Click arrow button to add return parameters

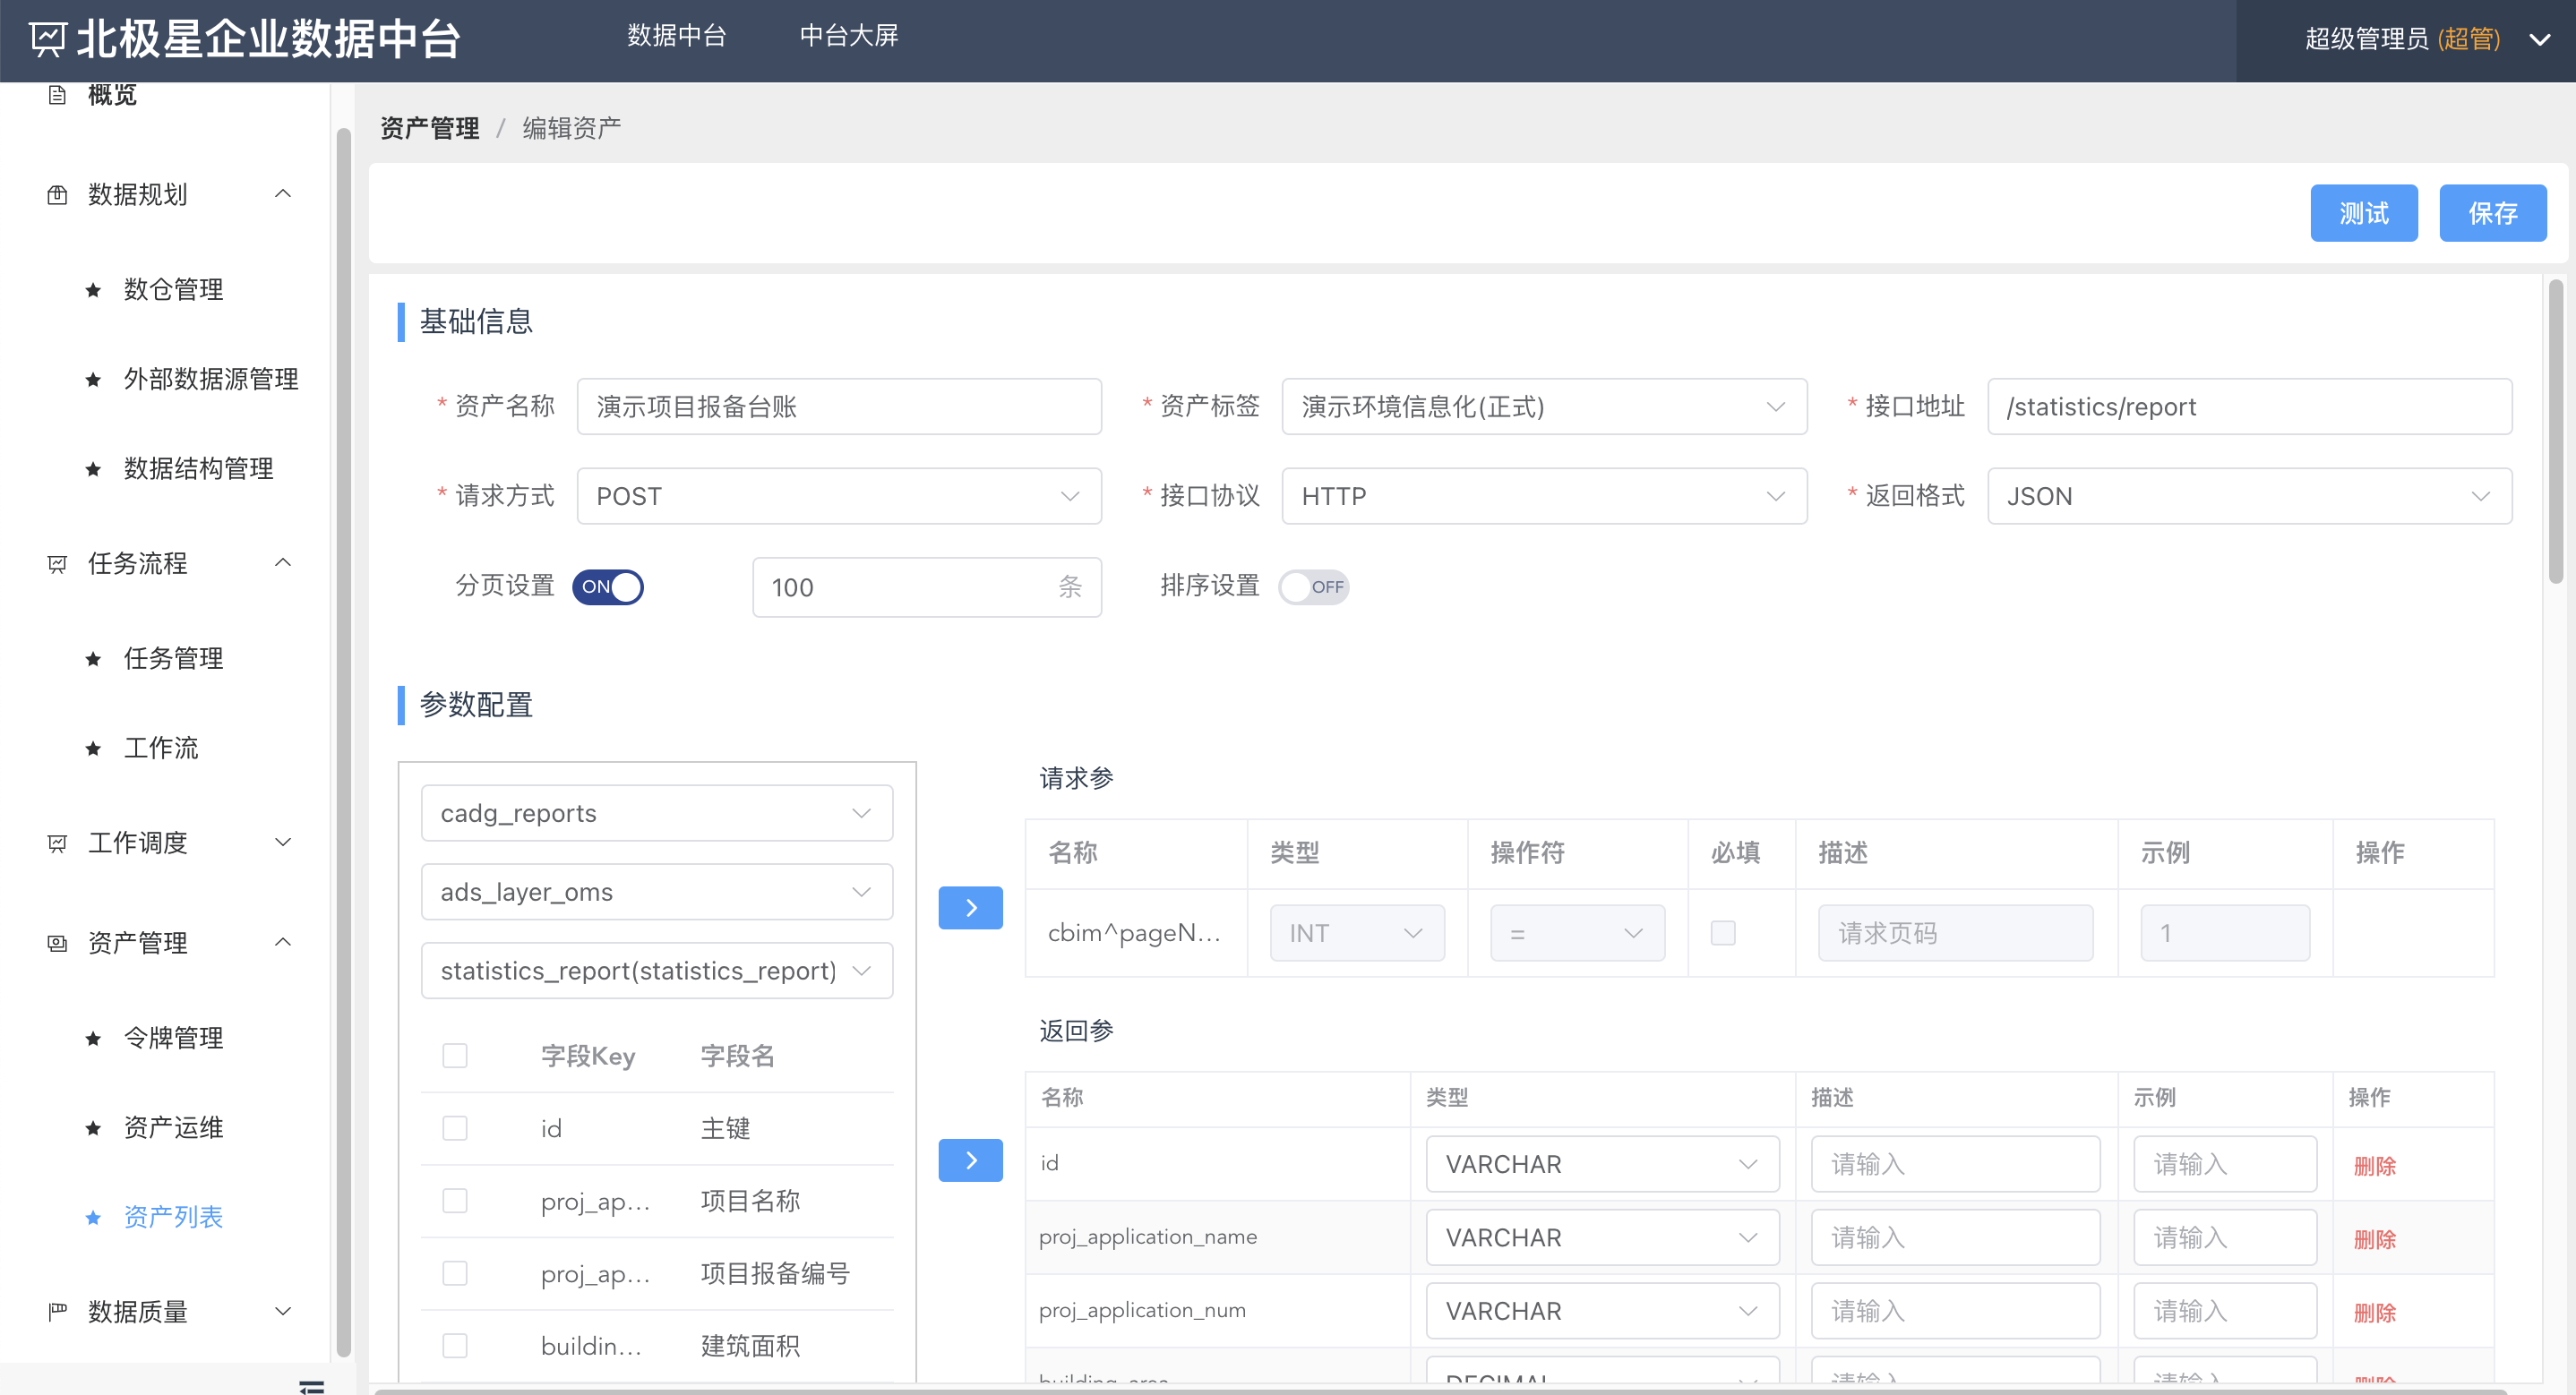point(969,1160)
